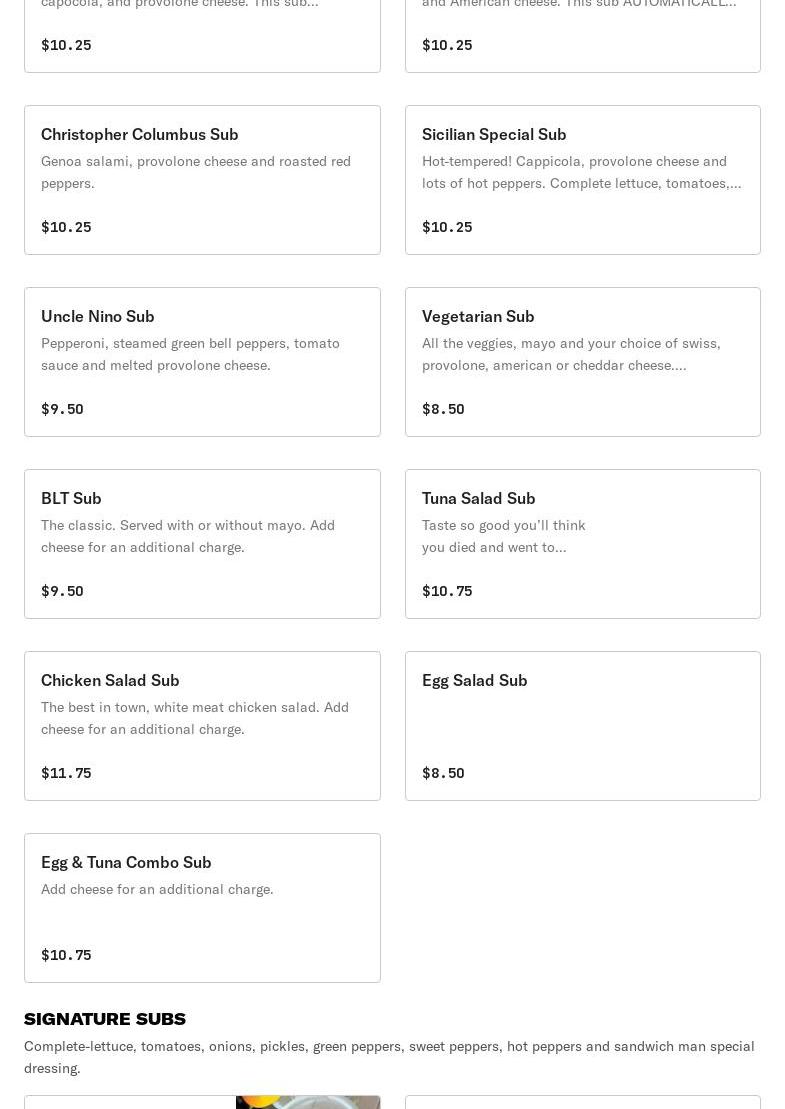Click the Uncle Nino Sub $9.50 price

(62, 409)
